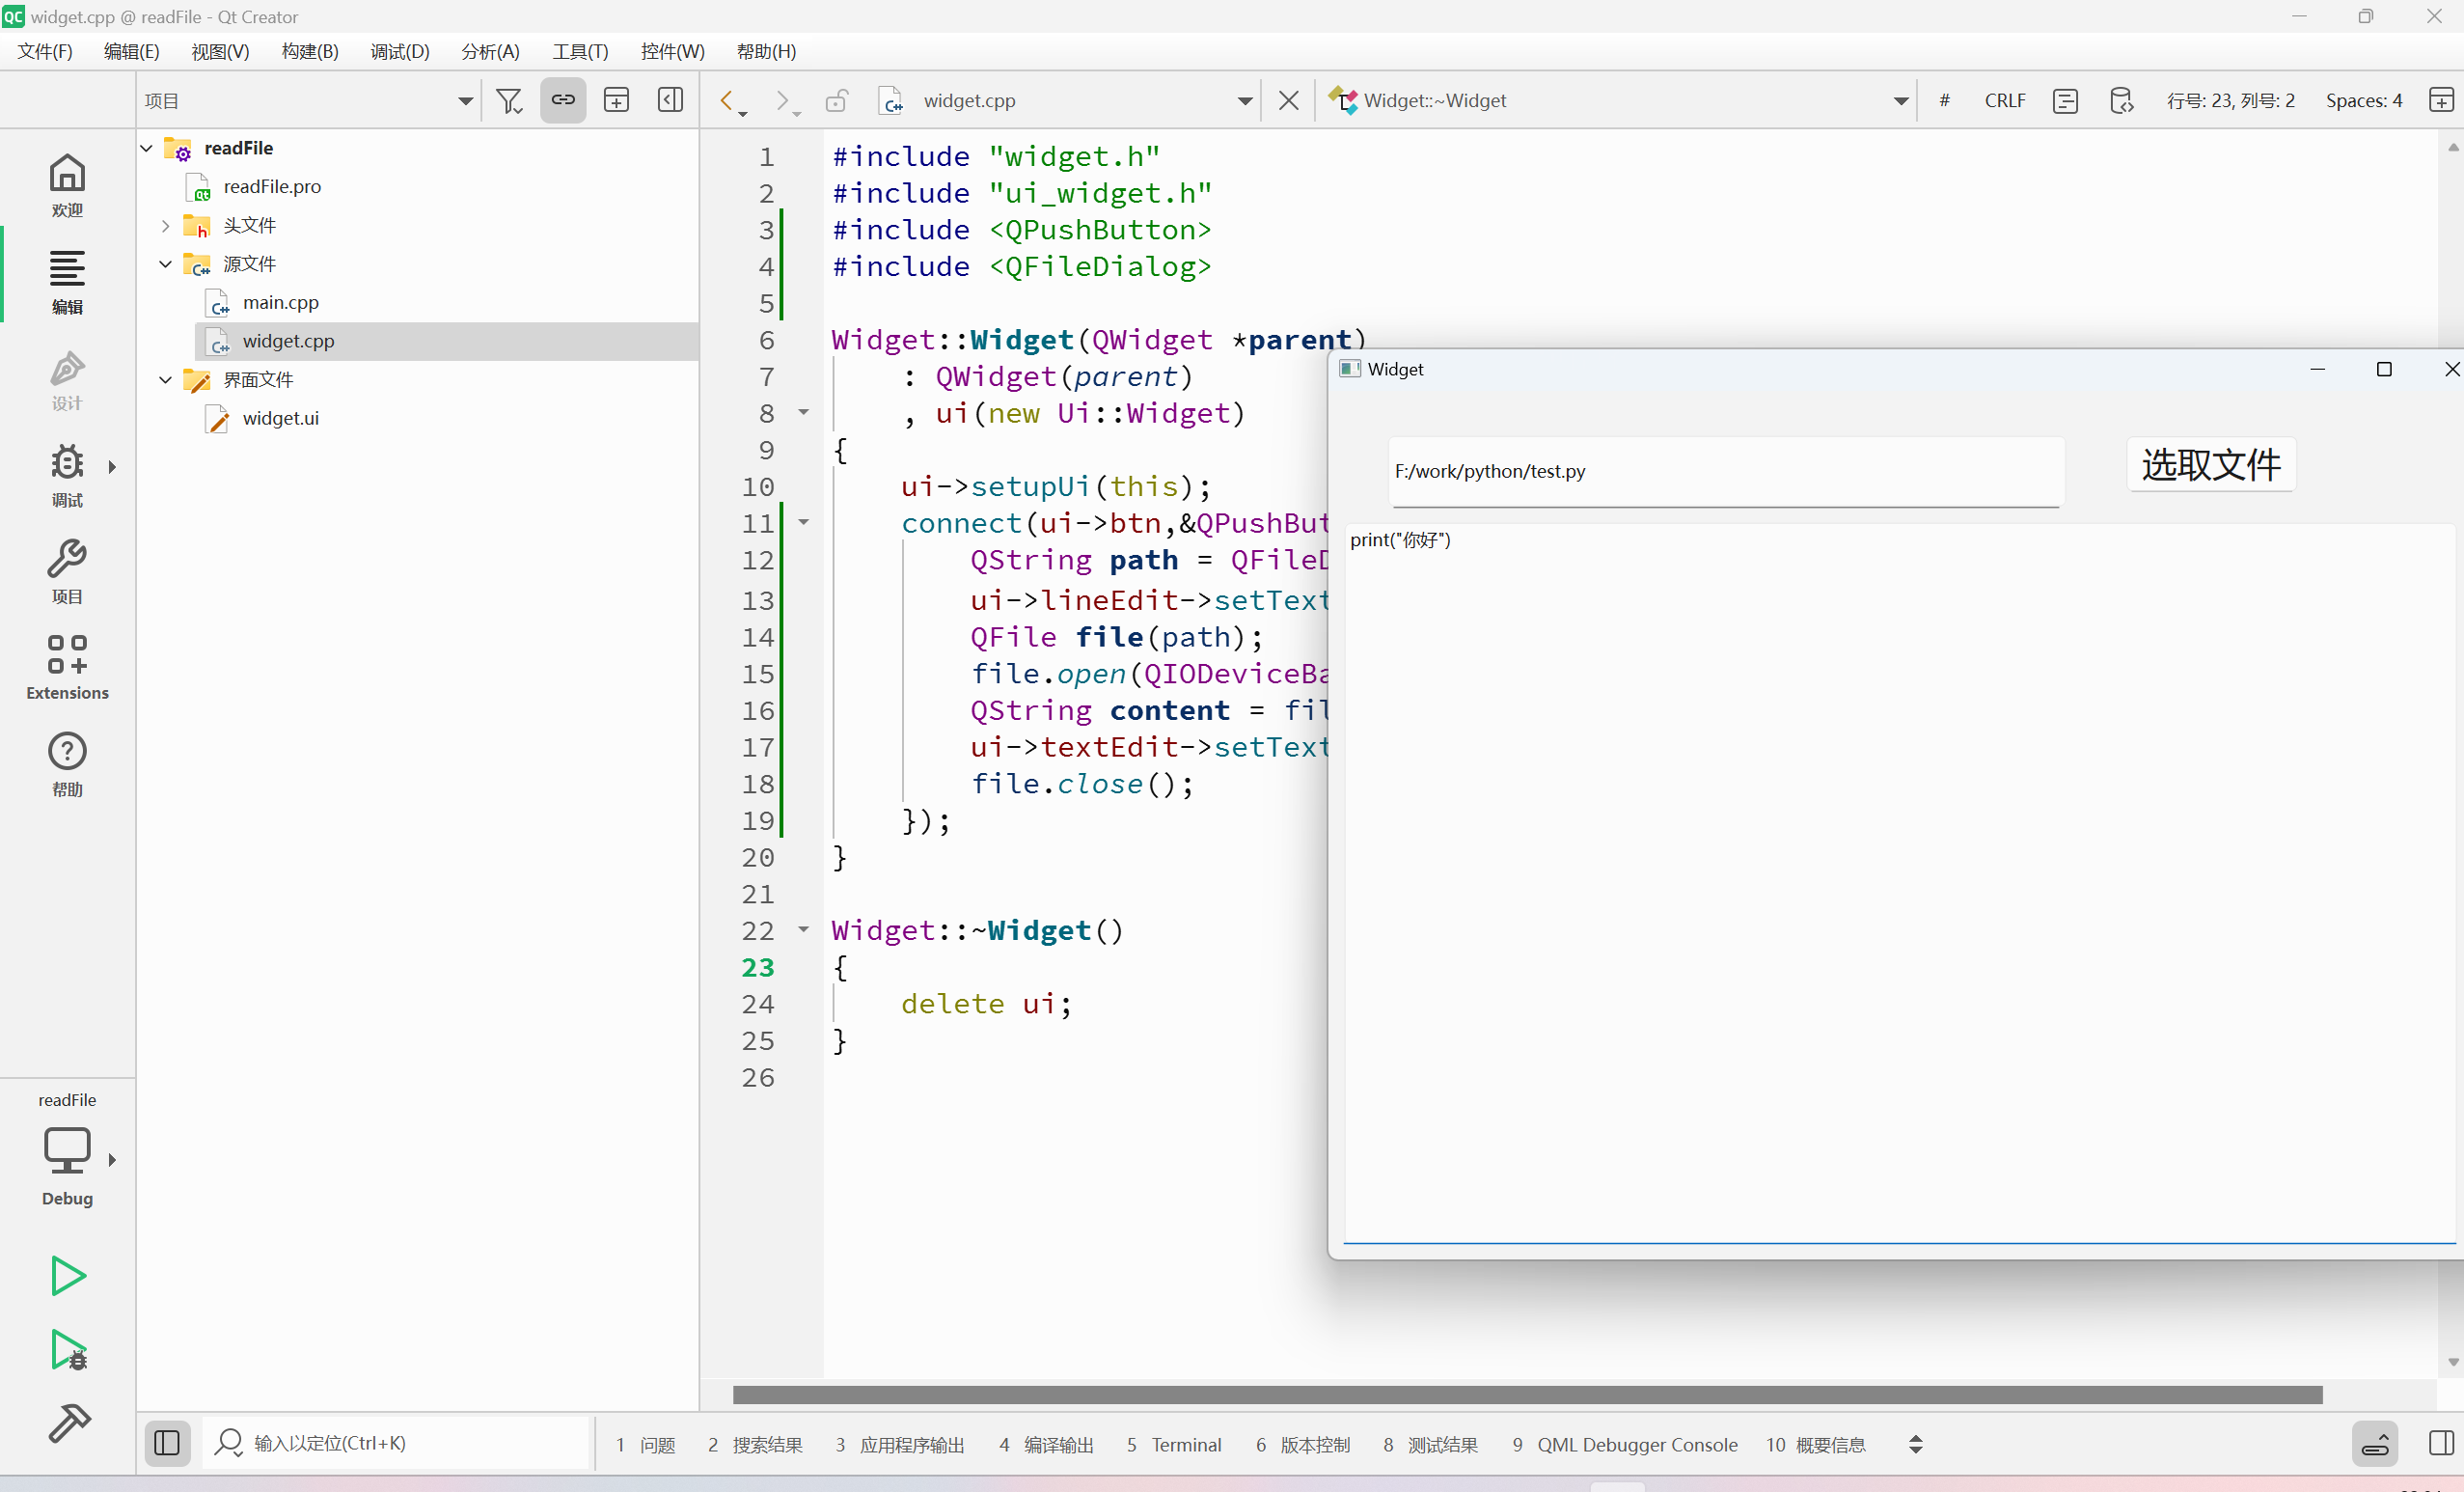Switch to the 编译输出 output pane

pyautogui.click(x=1046, y=1444)
